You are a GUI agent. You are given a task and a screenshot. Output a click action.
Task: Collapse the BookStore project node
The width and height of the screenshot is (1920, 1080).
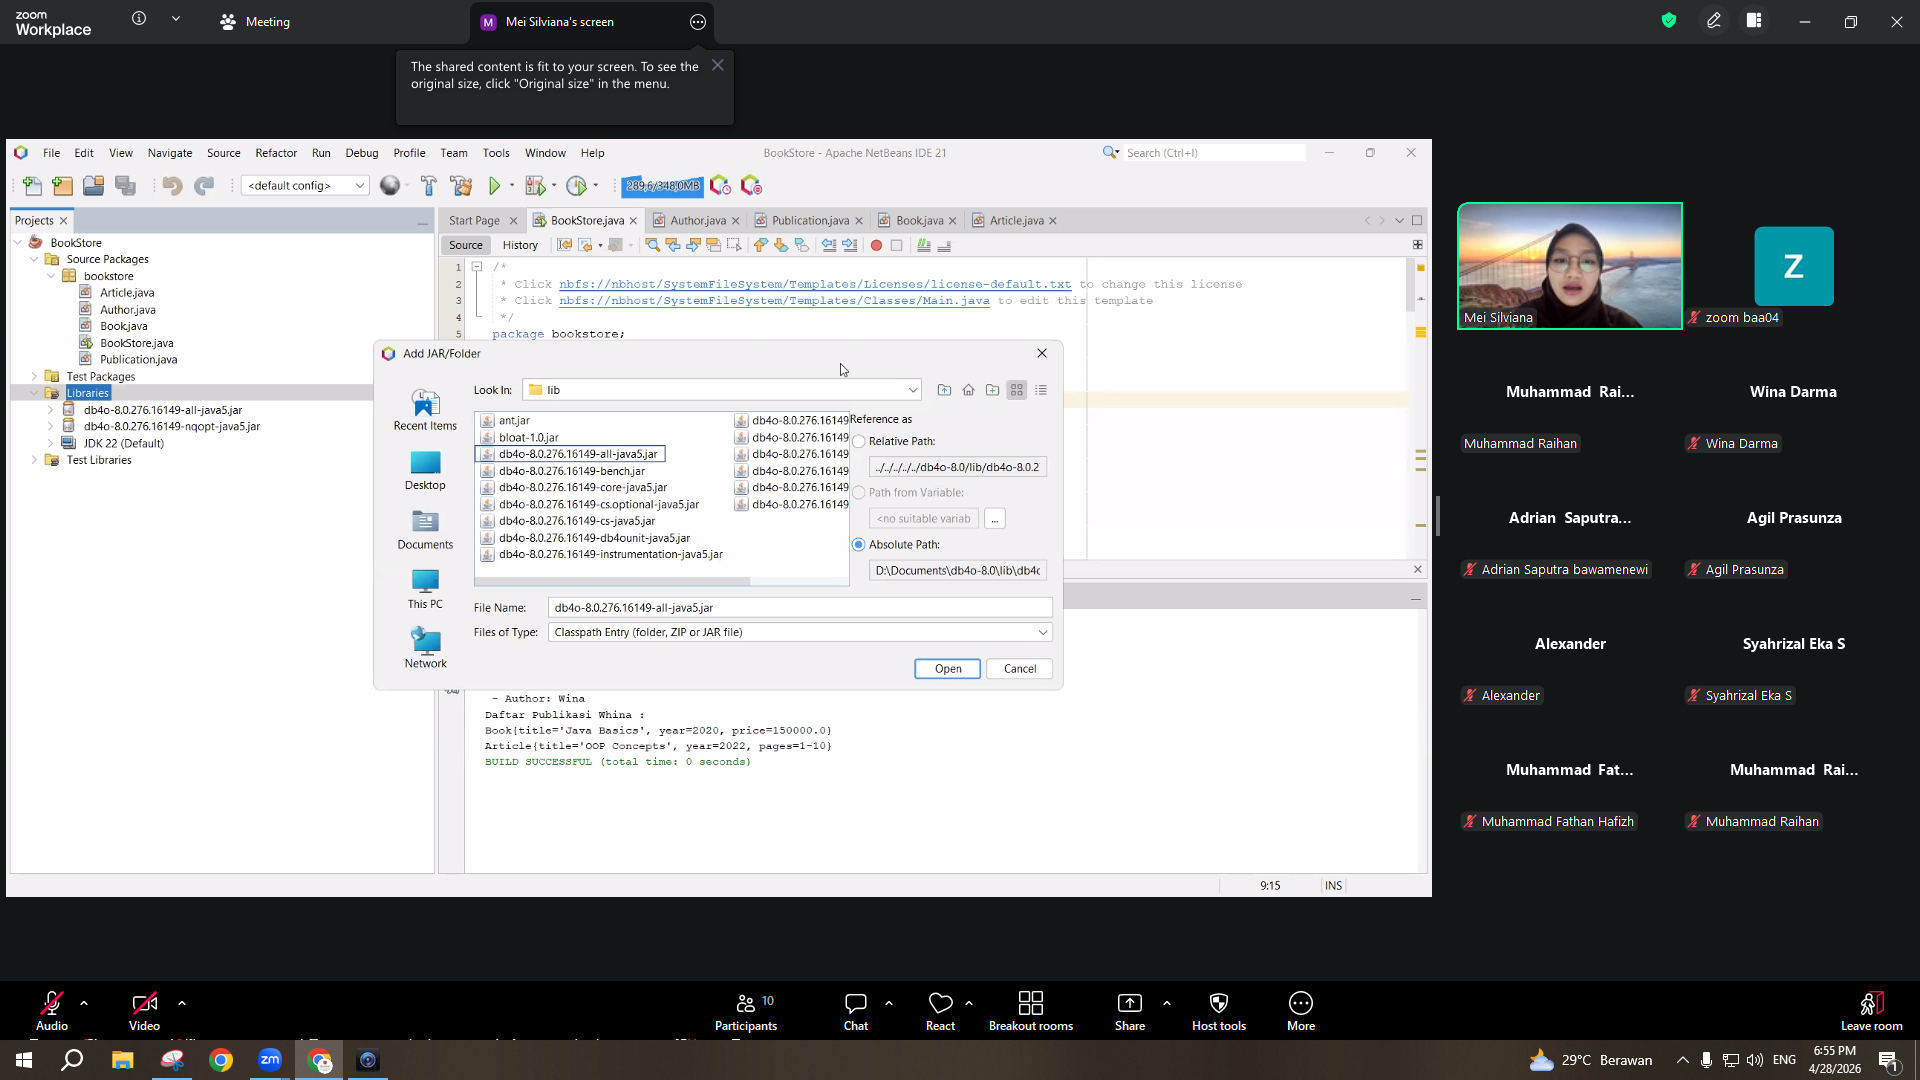[x=18, y=243]
